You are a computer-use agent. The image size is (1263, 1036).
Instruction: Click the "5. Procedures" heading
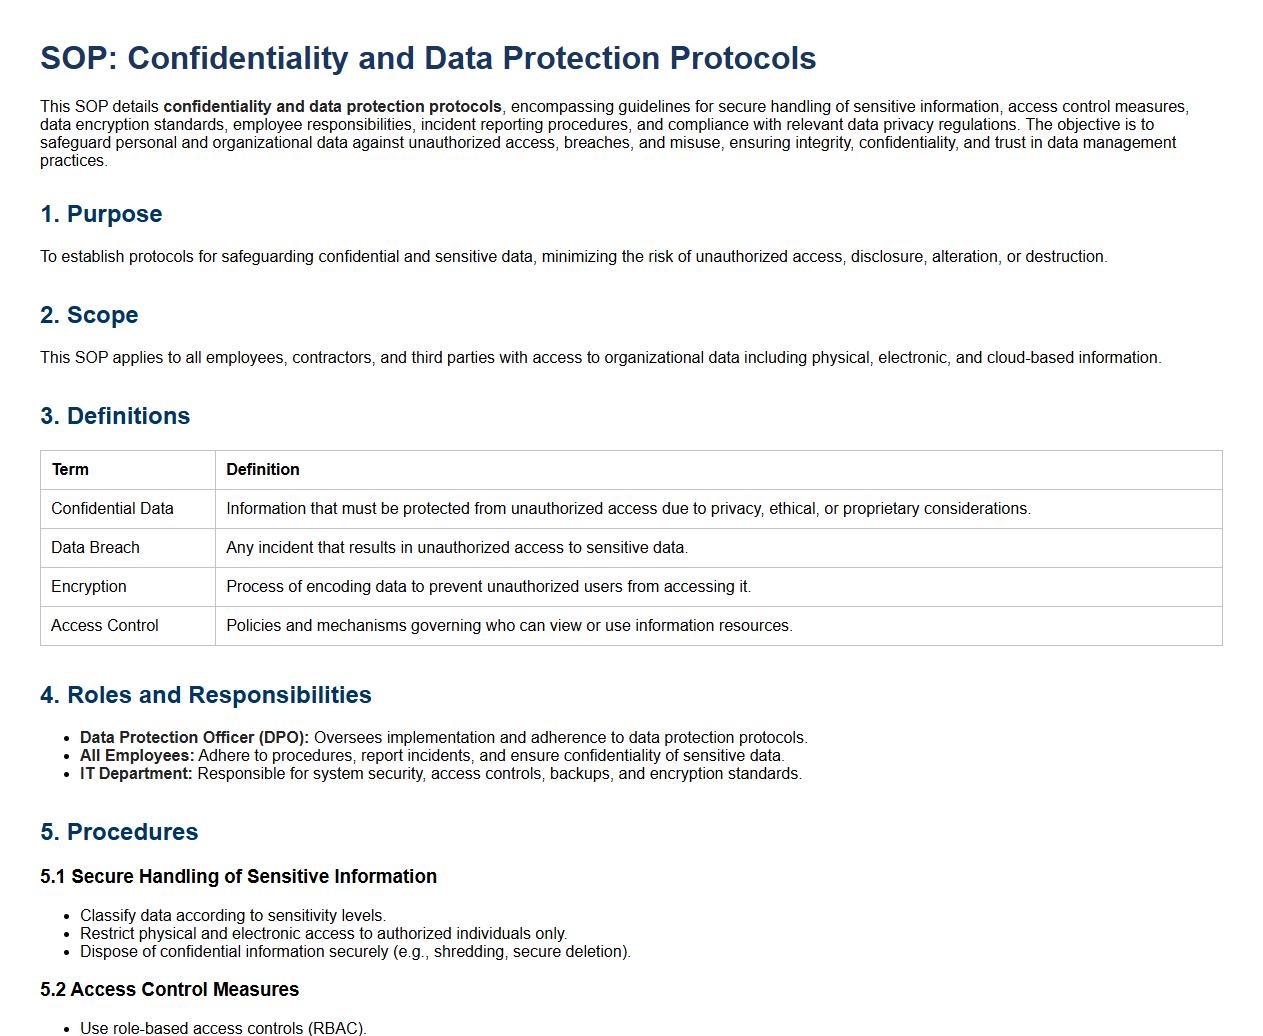tap(119, 832)
